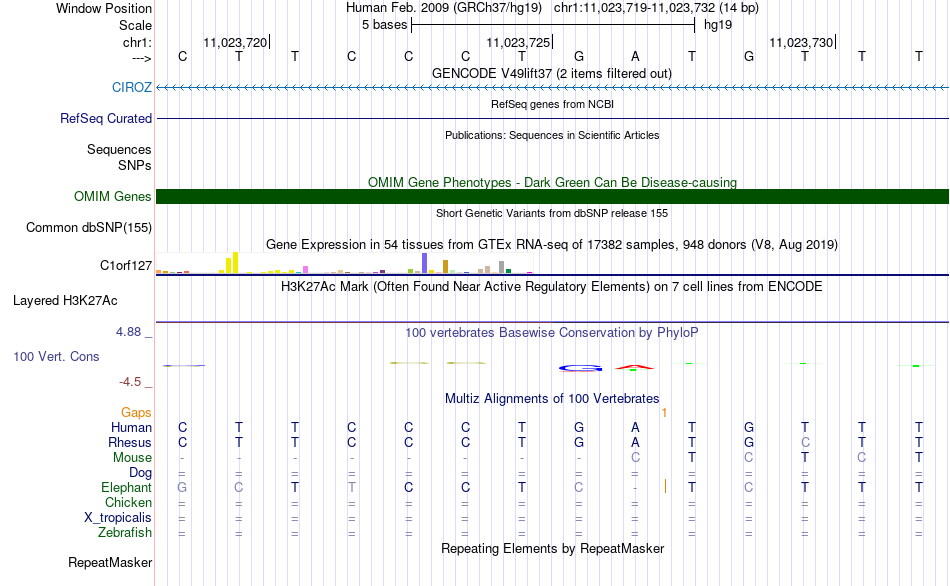This screenshot has height=586, width=950.
Task: Open the RefSeq Curated track label
Action: (105, 118)
